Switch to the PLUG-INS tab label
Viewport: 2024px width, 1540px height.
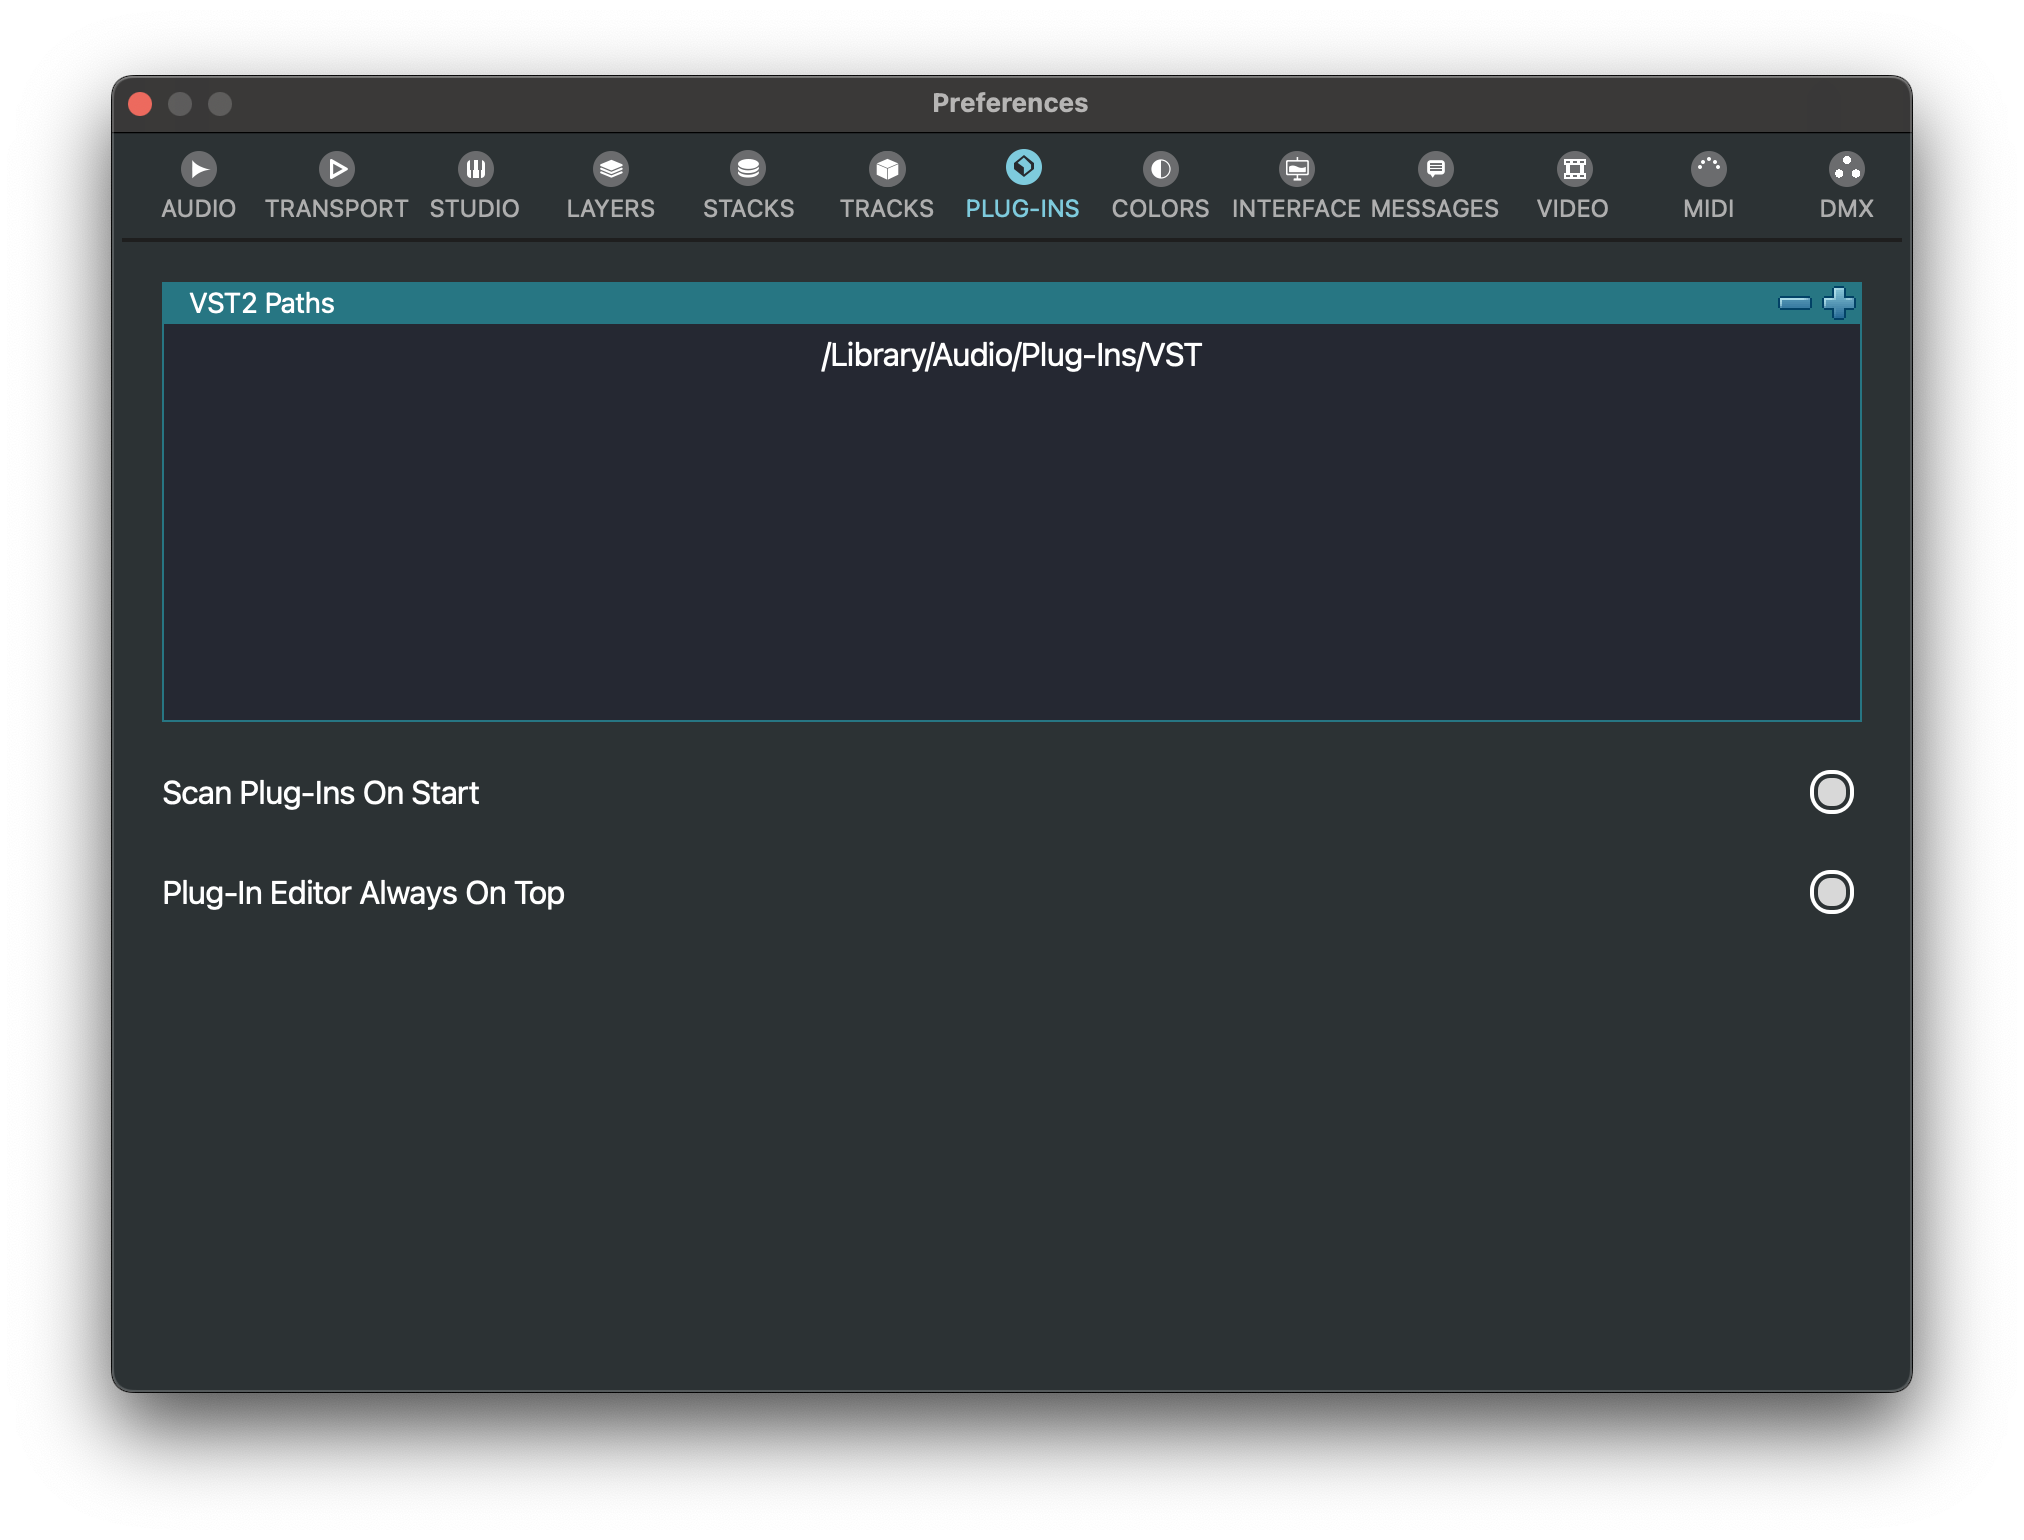click(x=1022, y=209)
